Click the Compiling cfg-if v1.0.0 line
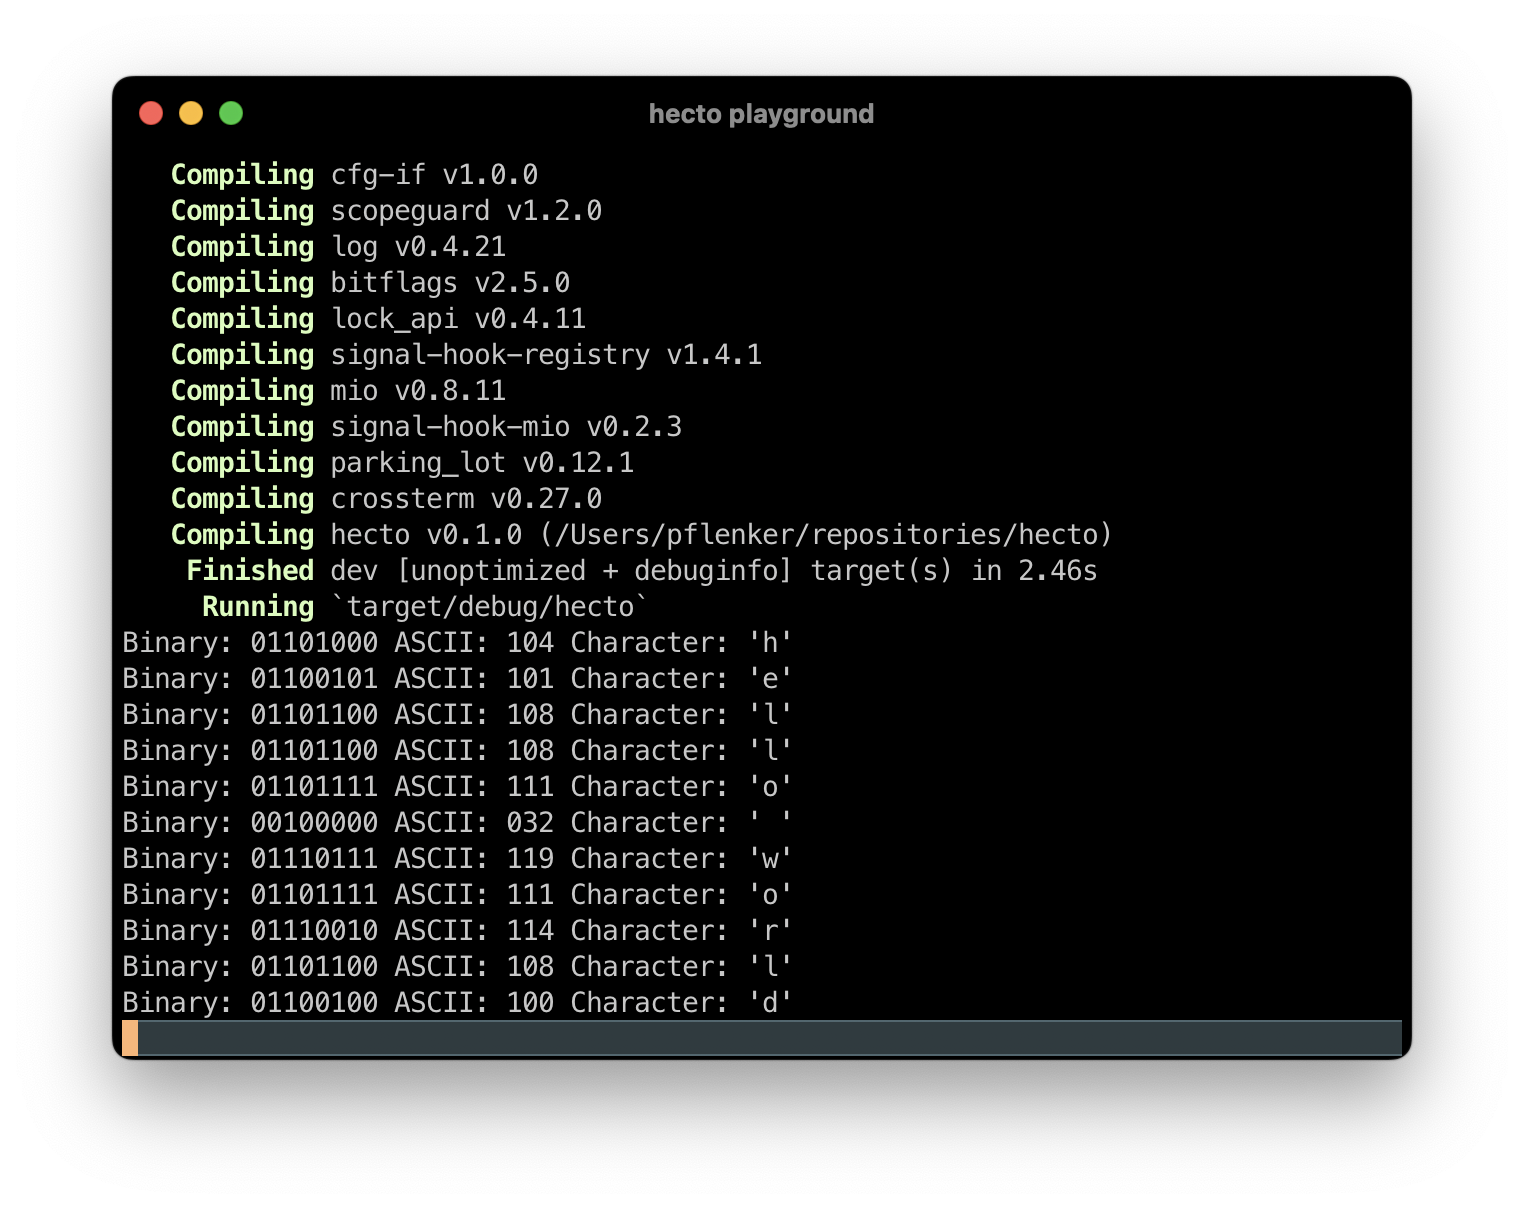 (355, 174)
